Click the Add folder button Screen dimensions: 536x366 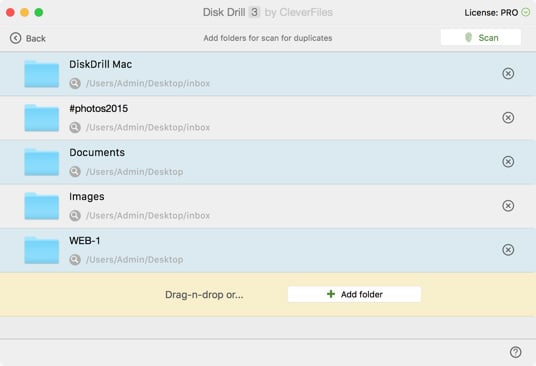[354, 294]
